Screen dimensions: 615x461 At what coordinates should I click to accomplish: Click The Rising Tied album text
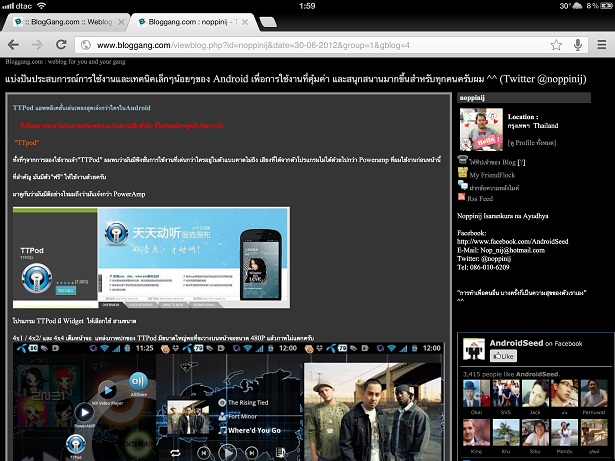point(248,403)
